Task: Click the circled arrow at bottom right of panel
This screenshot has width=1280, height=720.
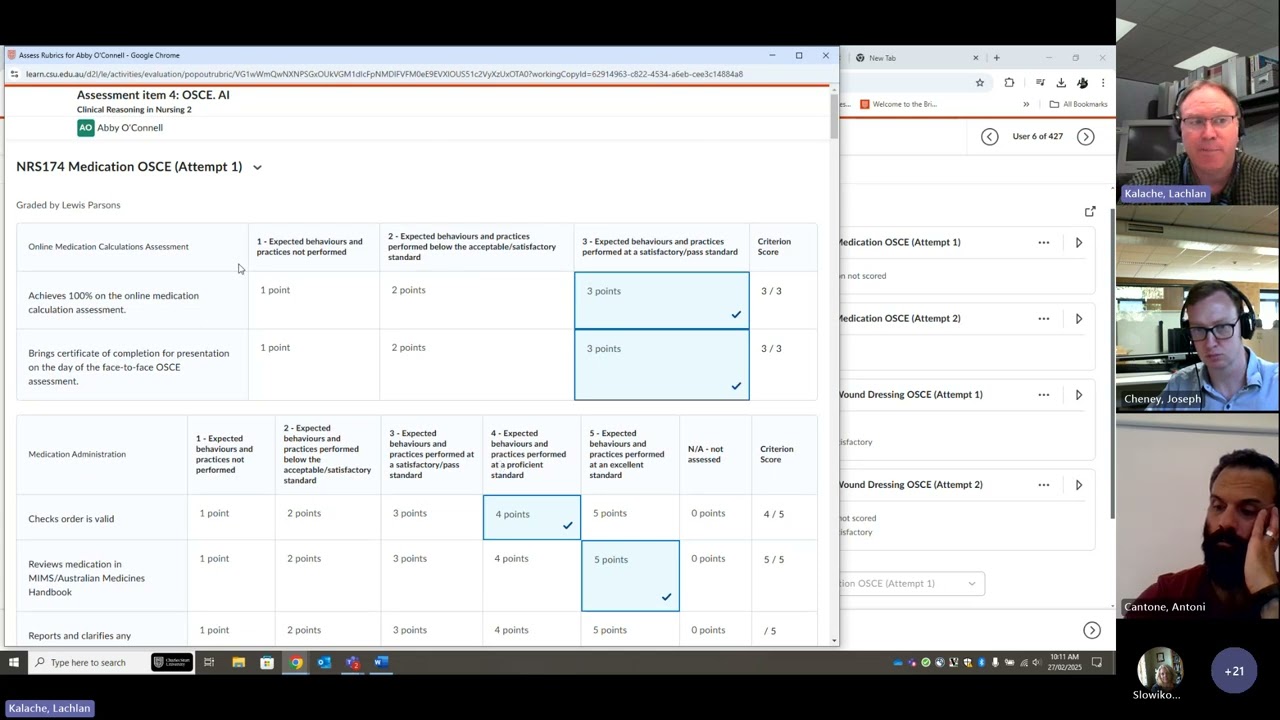Action: (1092, 630)
